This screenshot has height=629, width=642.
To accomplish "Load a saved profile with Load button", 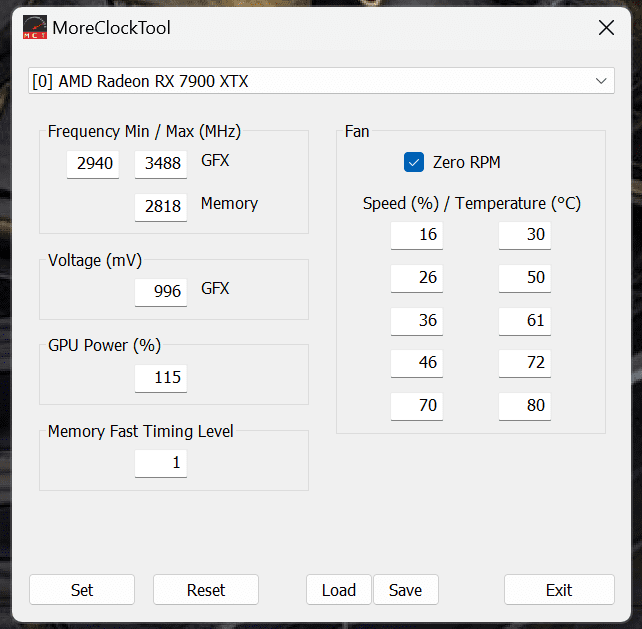I will click(x=338, y=590).
